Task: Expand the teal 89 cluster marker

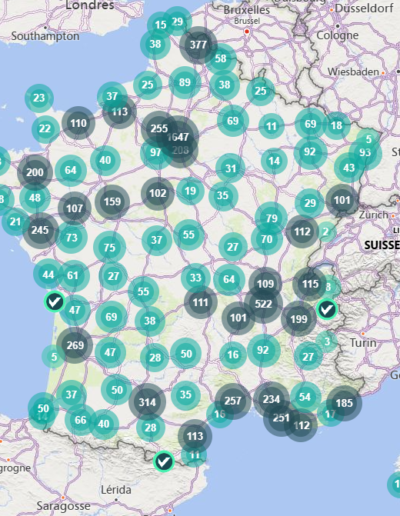Action: [x=185, y=82]
